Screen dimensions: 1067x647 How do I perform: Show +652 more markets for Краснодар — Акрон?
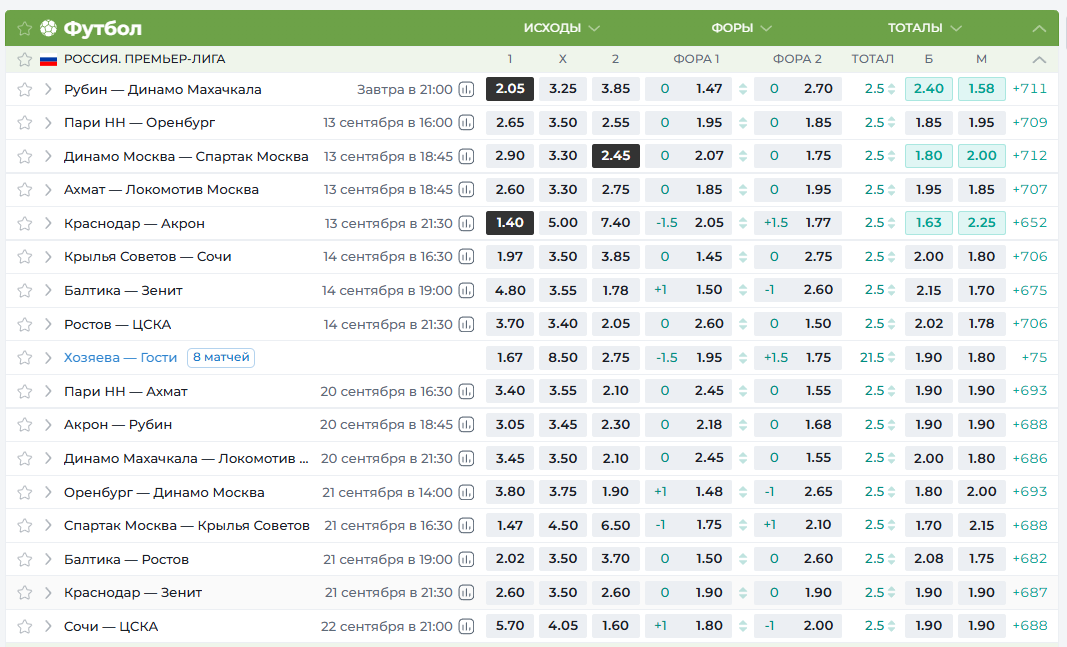1030,222
